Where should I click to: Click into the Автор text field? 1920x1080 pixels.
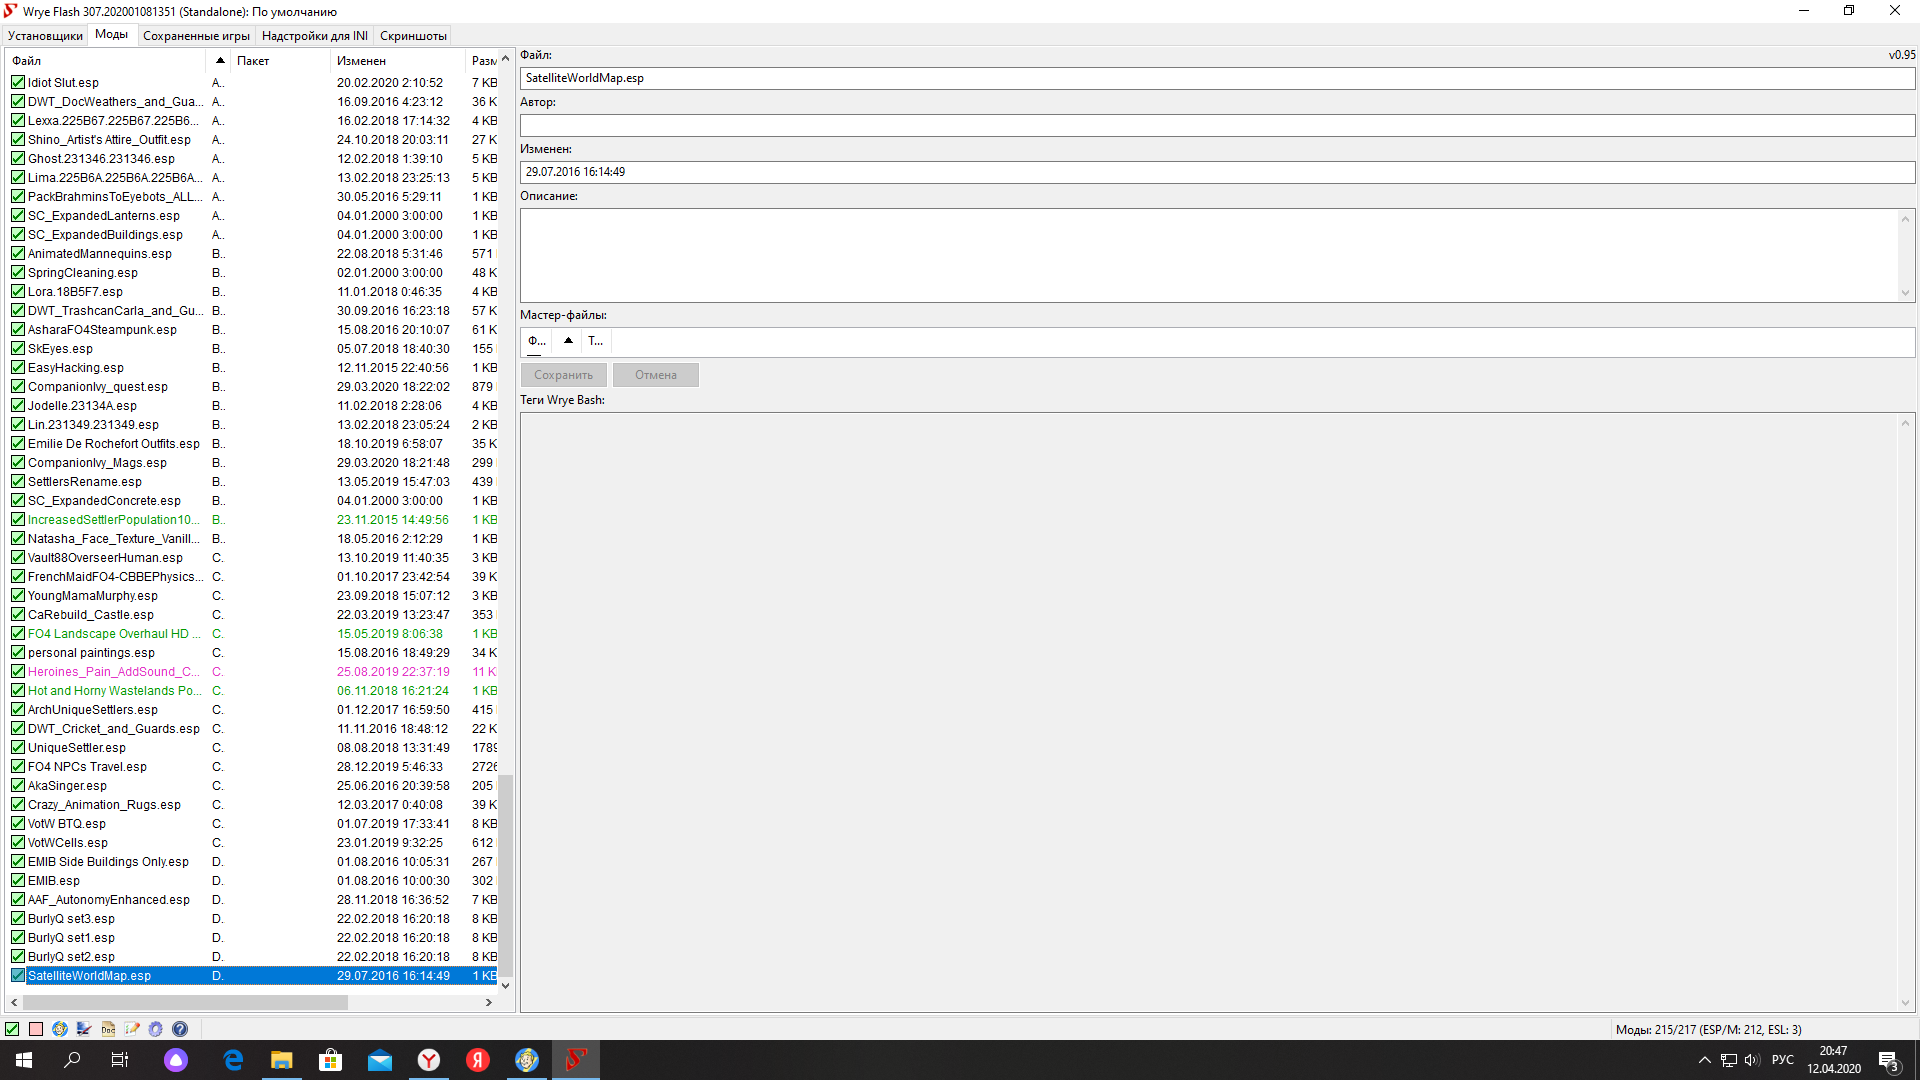(1216, 125)
